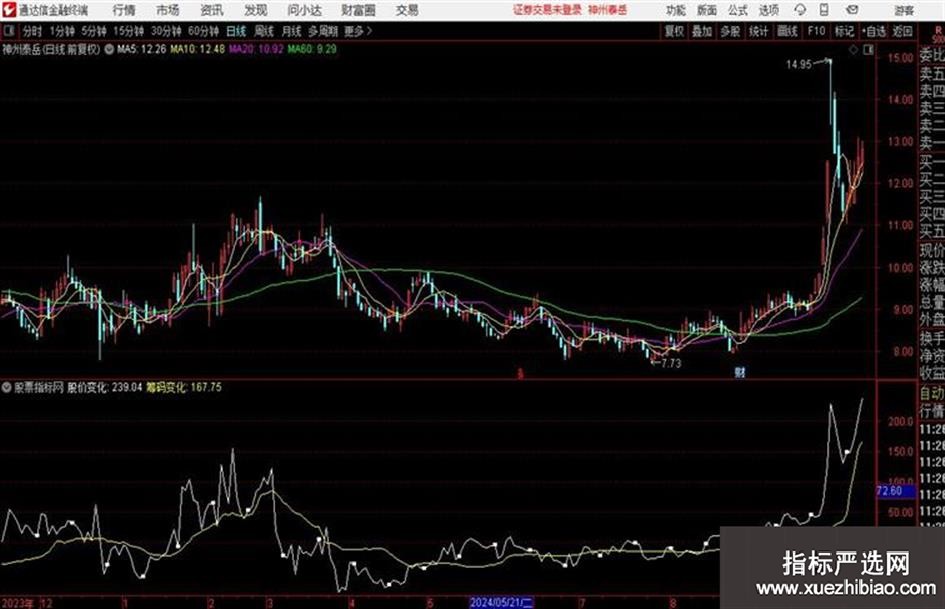Switch to 1分钟 period
Screen dimensions: 945x609
coord(62,31)
